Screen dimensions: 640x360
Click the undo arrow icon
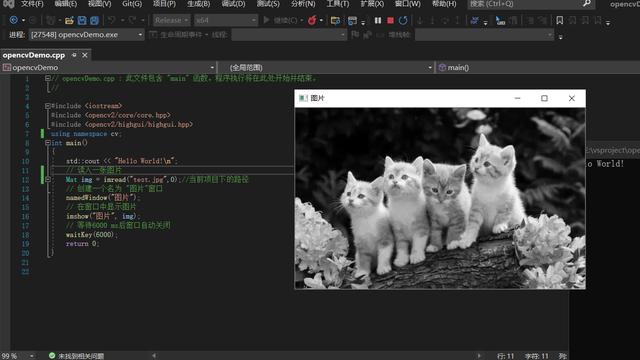[x=111, y=20]
